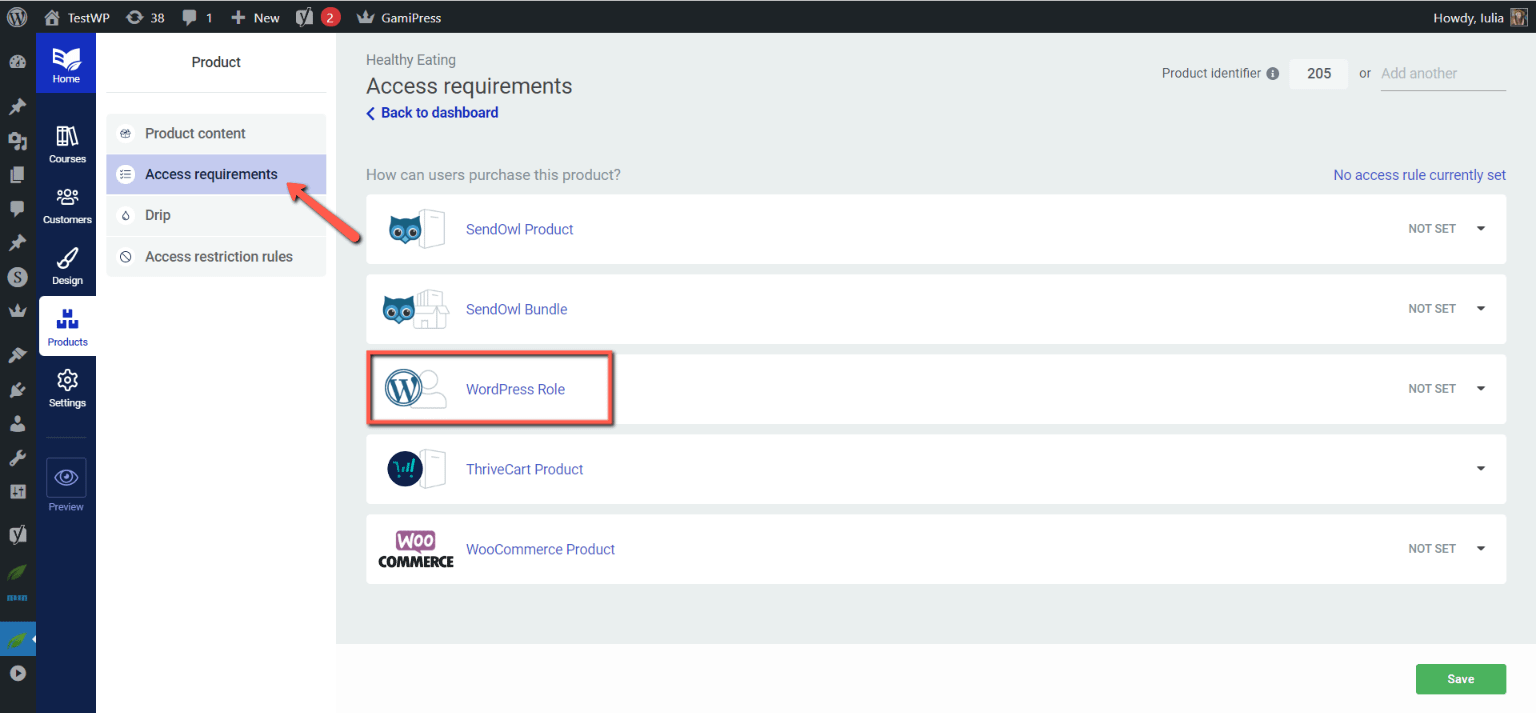Click Back to dashboard link
1536x713 pixels.
coord(432,113)
